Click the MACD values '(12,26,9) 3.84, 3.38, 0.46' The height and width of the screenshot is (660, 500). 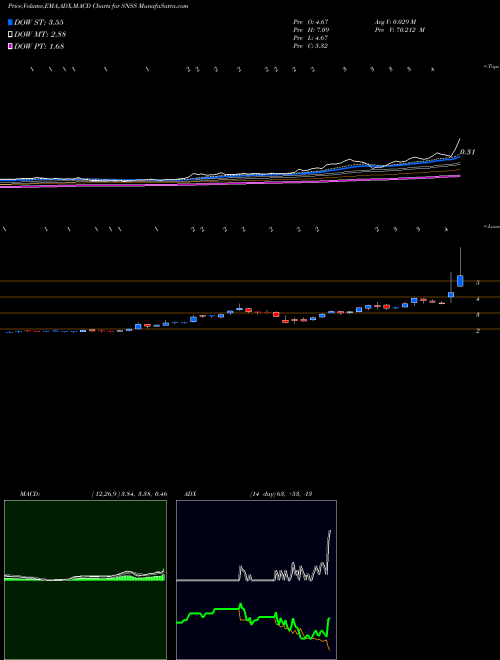(x=130, y=494)
